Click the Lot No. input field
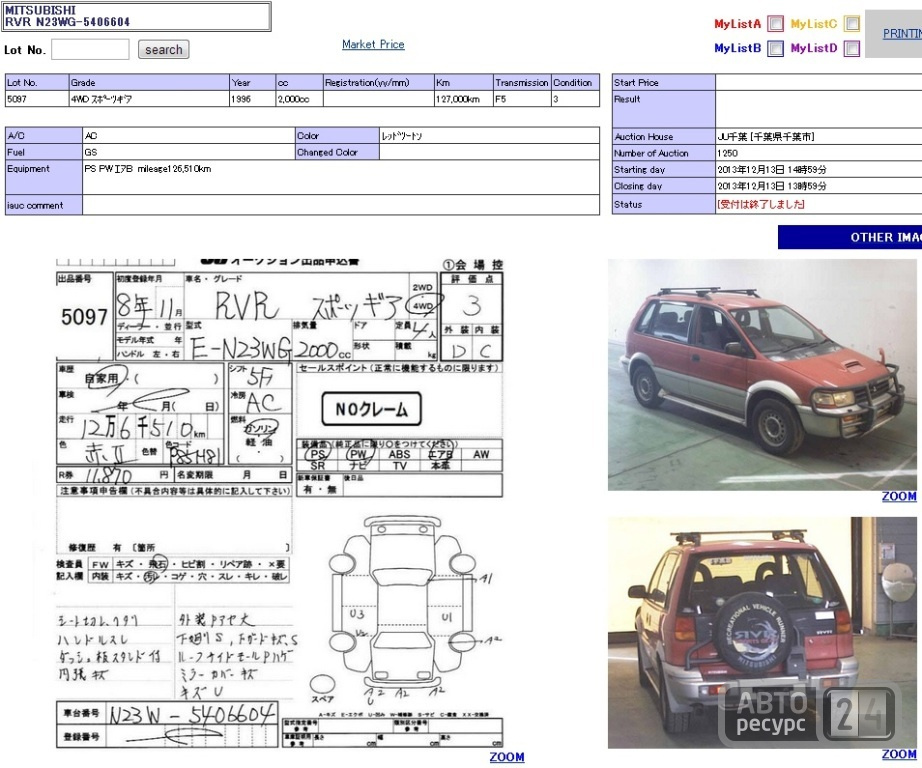922x768 pixels. pyautogui.click(x=90, y=49)
